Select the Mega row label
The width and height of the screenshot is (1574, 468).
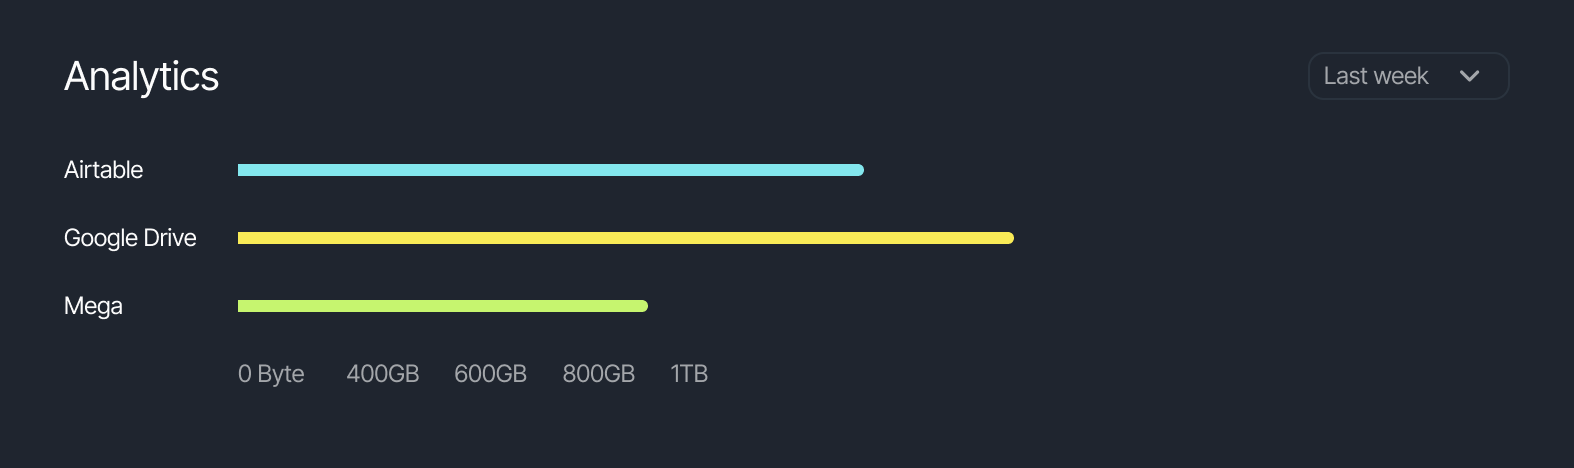pyautogui.click(x=93, y=306)
